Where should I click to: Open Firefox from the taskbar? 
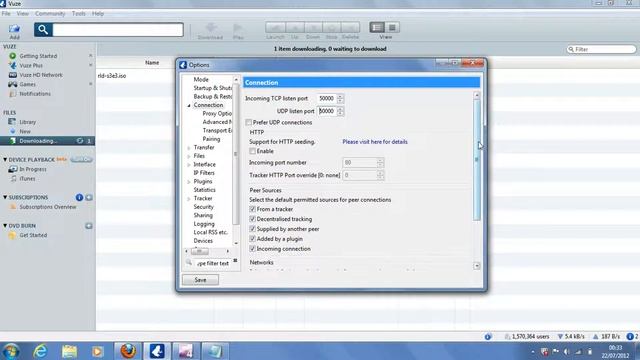tap(128, 351)
